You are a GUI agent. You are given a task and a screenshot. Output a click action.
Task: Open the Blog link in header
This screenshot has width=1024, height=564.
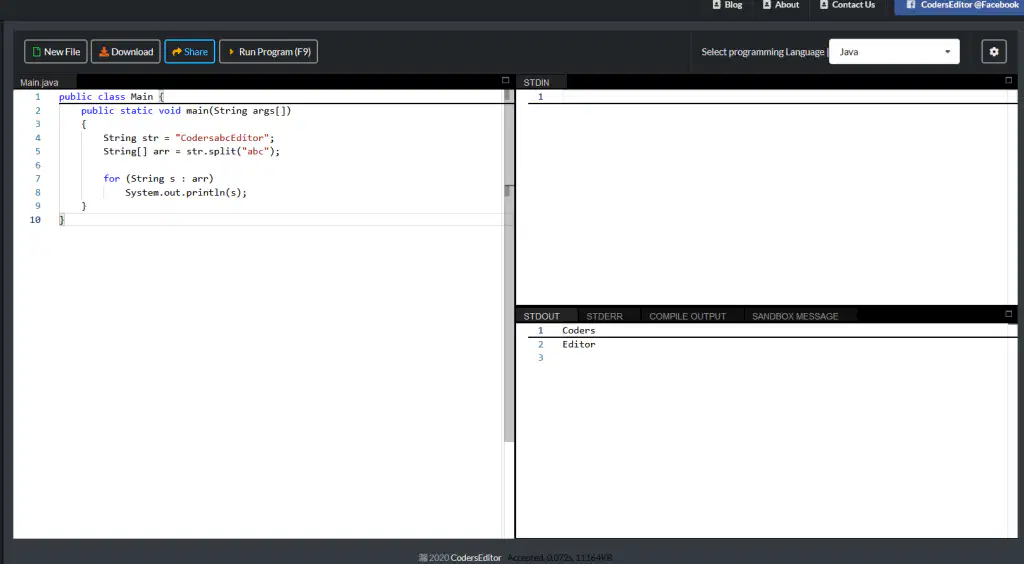pos(727,5)
